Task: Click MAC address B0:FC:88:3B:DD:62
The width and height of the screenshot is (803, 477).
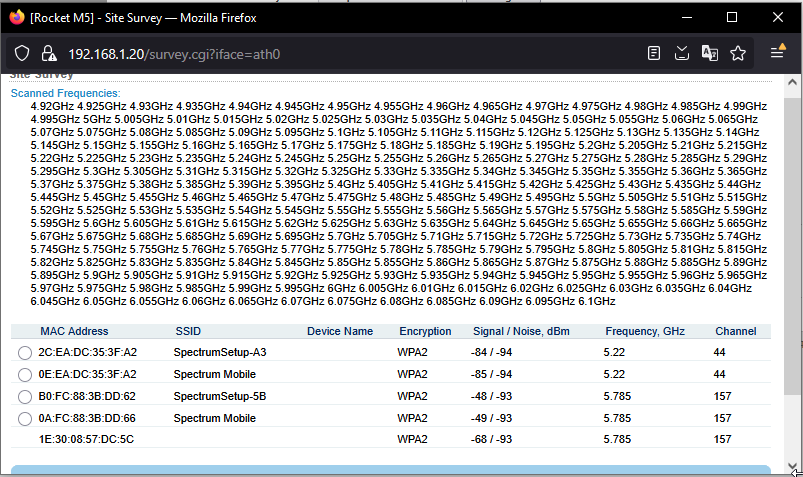Action: coord(87,397)
